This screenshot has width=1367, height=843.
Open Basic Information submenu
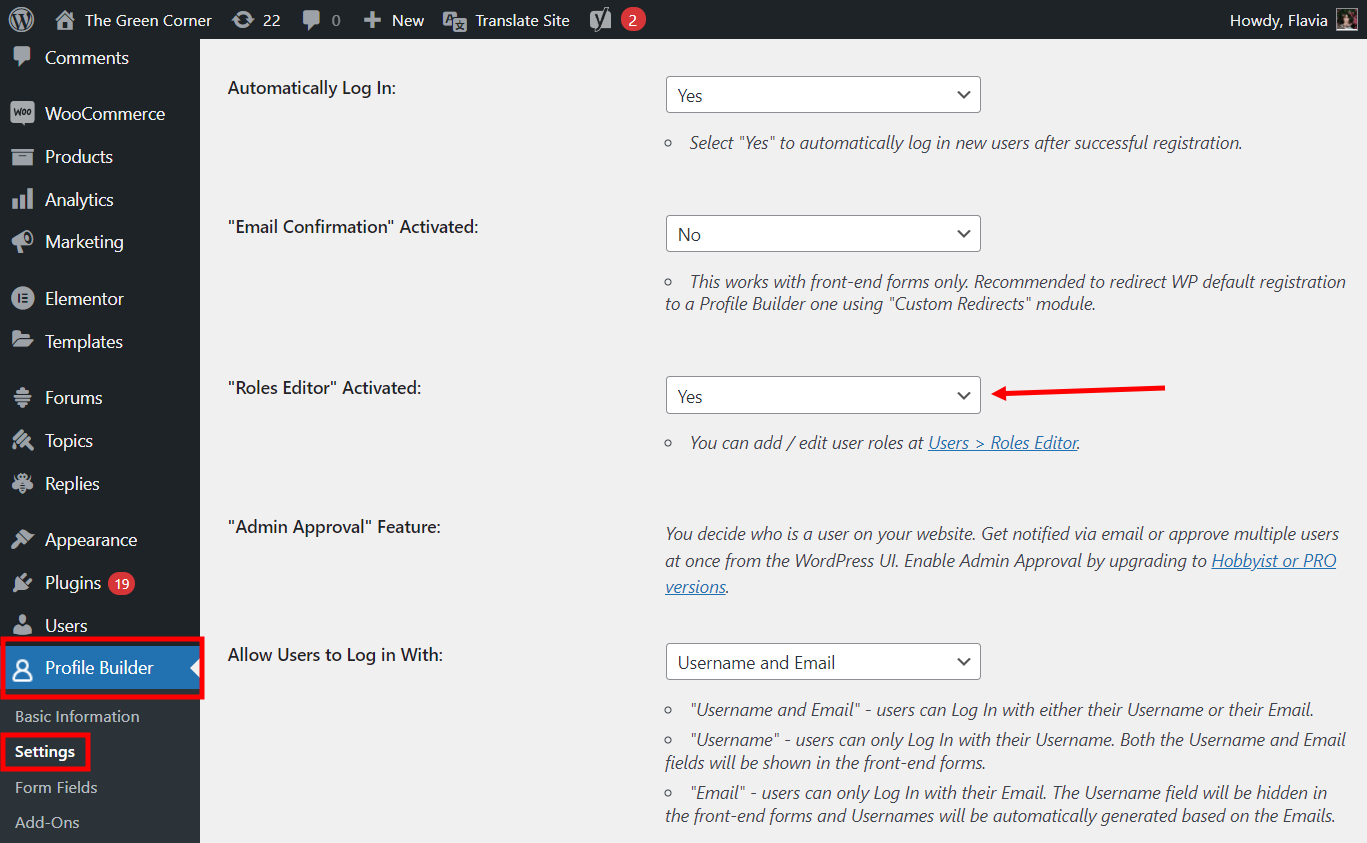pos(77,716)
